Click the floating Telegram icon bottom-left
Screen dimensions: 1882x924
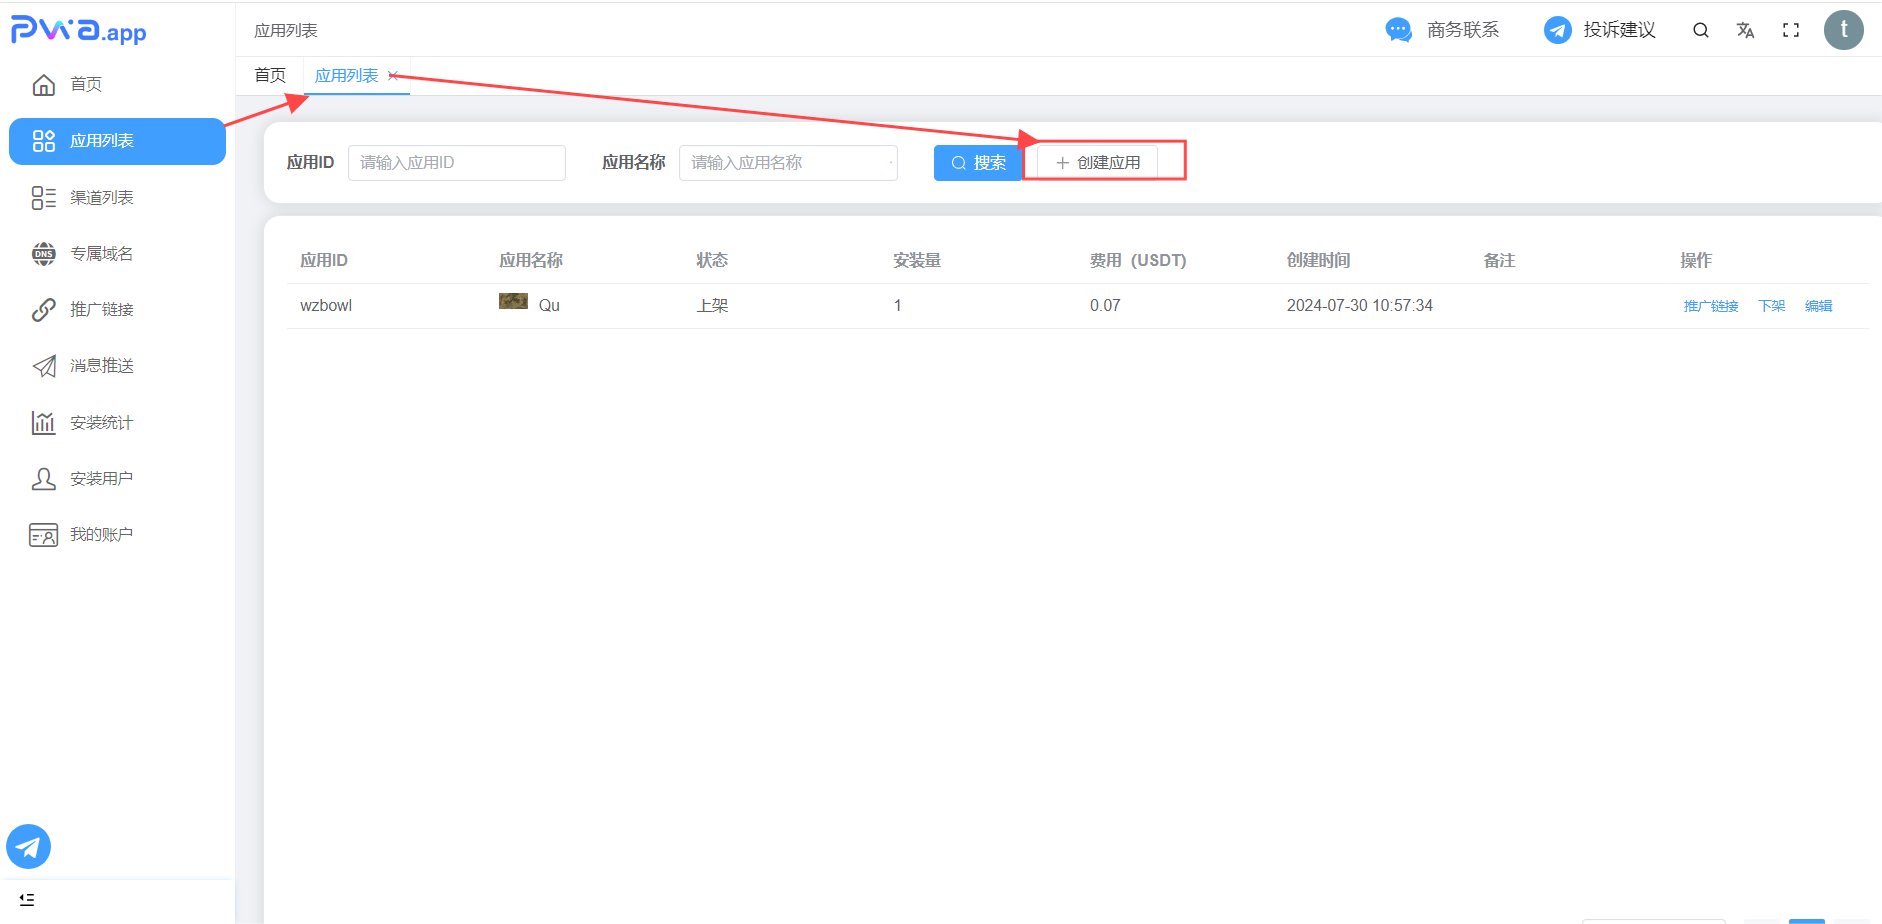(x=28, y=847)
